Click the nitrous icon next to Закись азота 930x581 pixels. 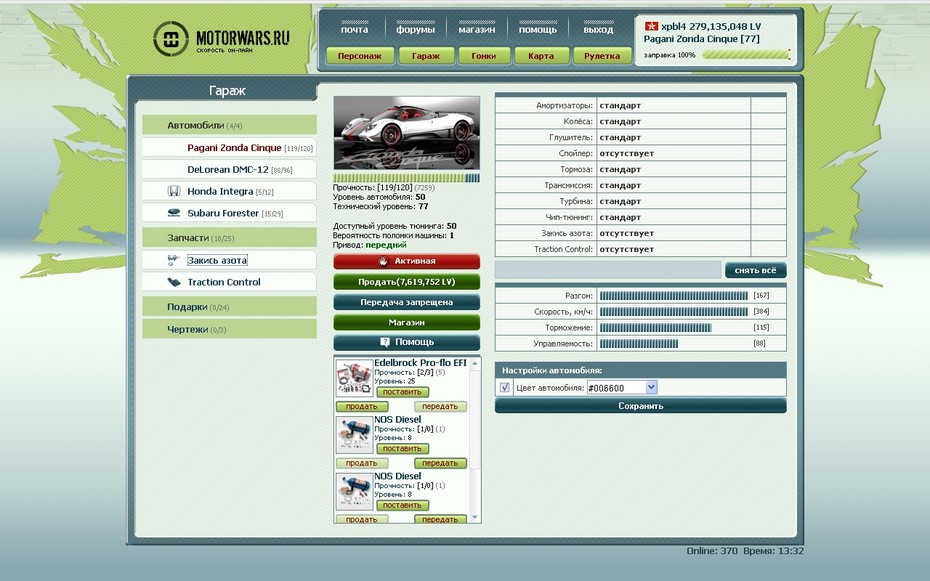tap(173, 260)
